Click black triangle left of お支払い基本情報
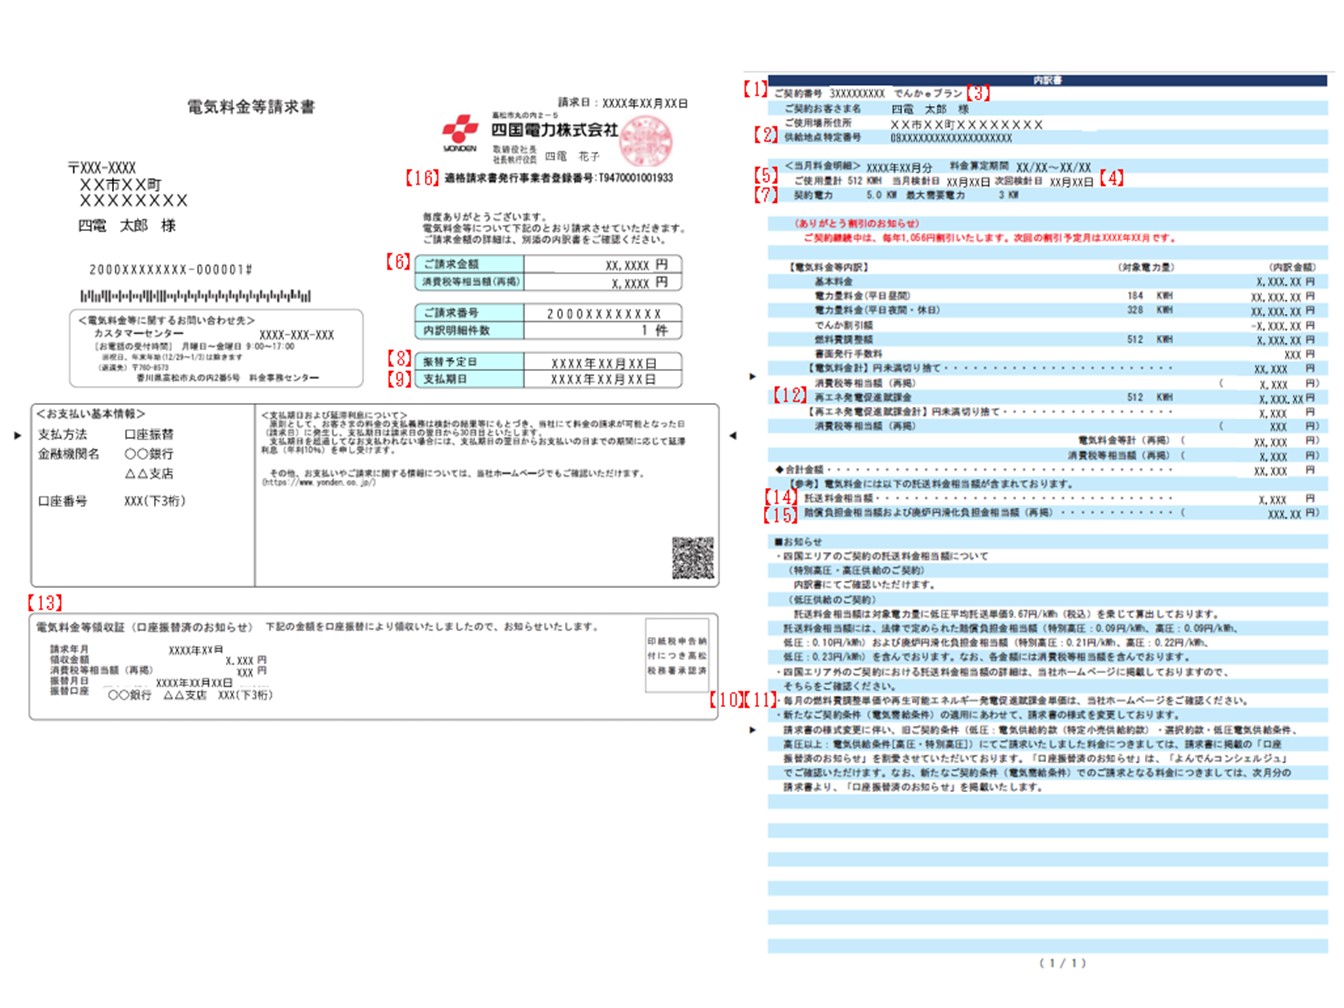This screenshot has height=1008, width=1344. click(17, 435)
